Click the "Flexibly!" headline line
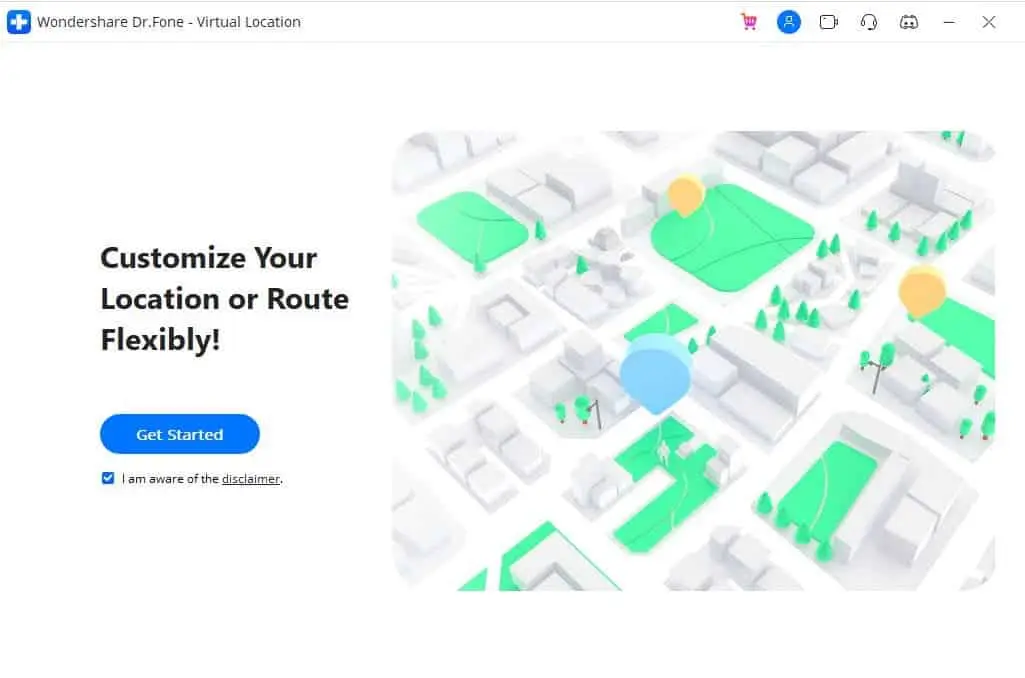Image resolution: width=1025 pixels, height=678 pixels. coord(160,340)
